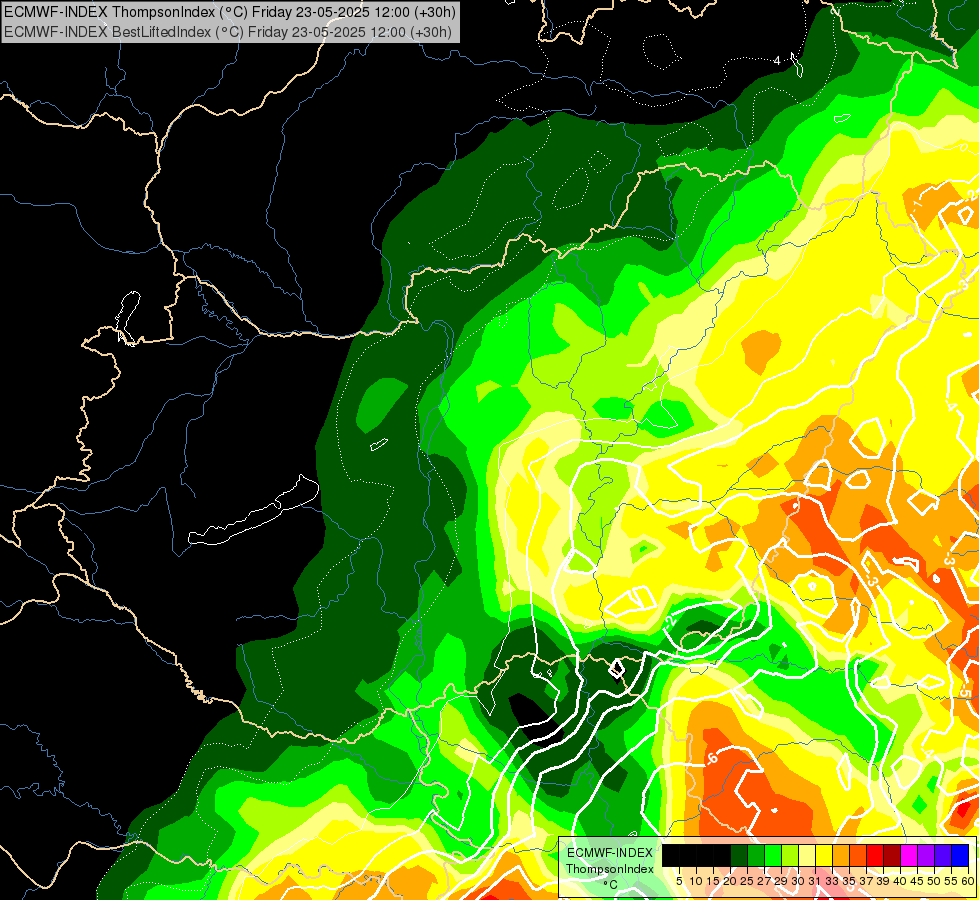Click the legend tick label 29
The image size is (979, 900).
781,881
